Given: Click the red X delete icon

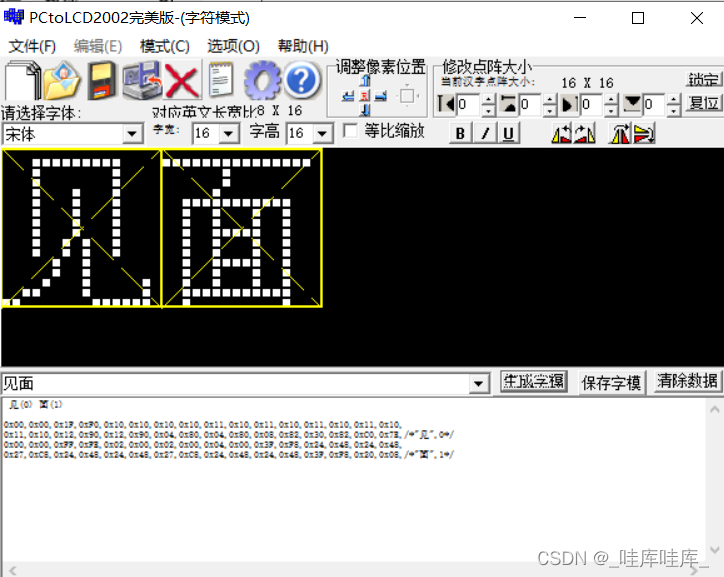Looking at the screenshot, I should [182, 80].
